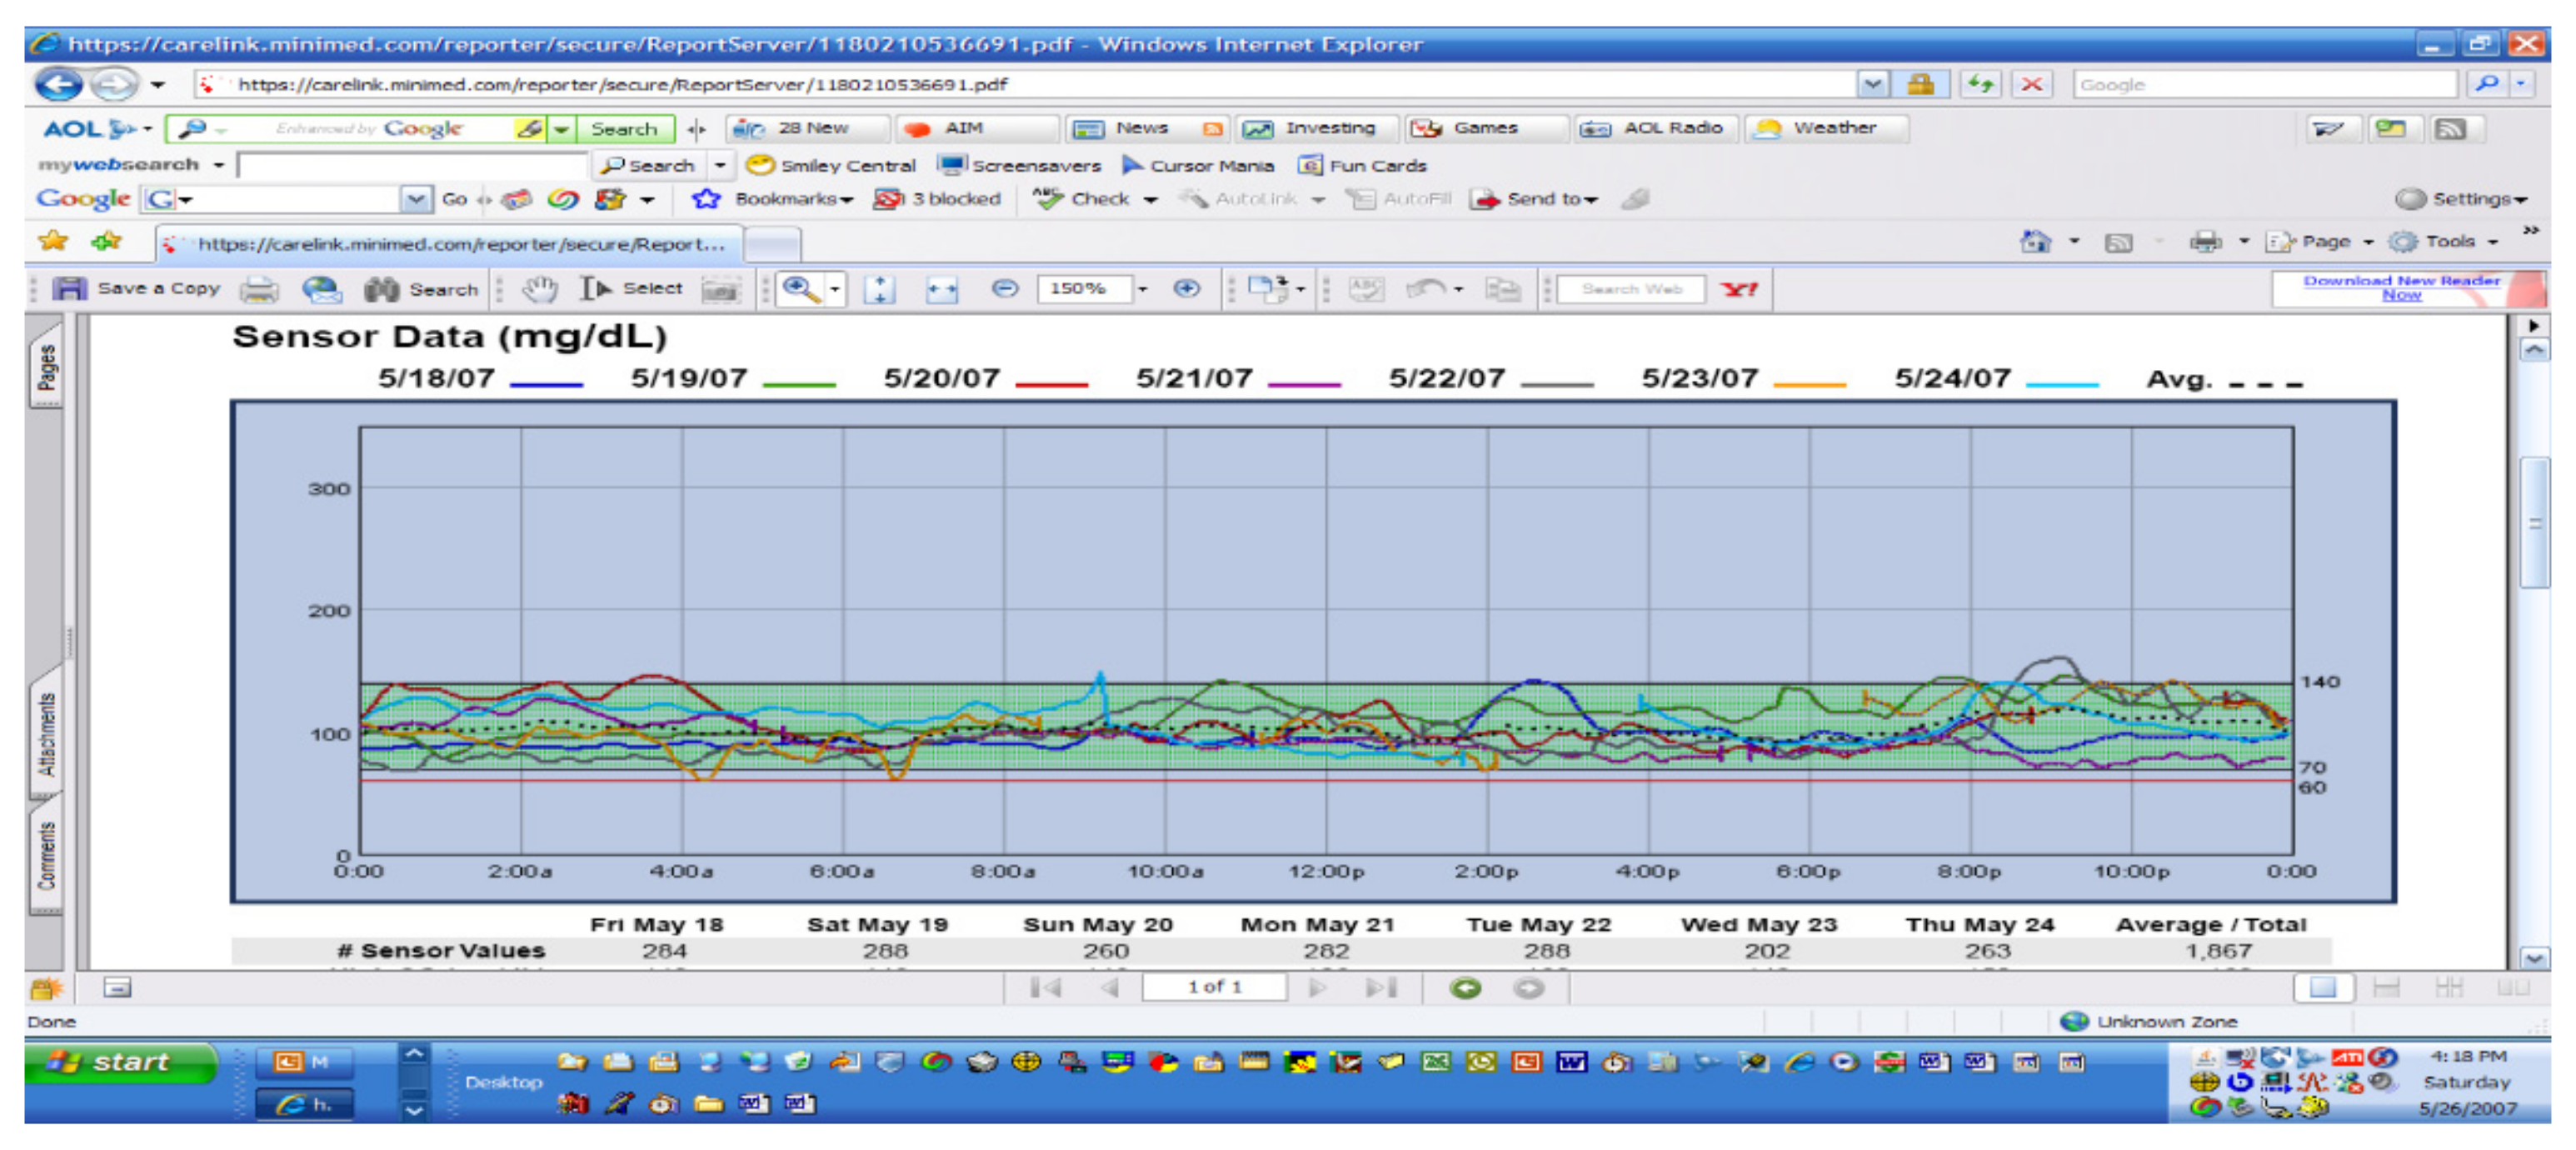Open the 150% zoom level dropdown
This screenshot has width=2576, height=1150.
point(1143,289)
